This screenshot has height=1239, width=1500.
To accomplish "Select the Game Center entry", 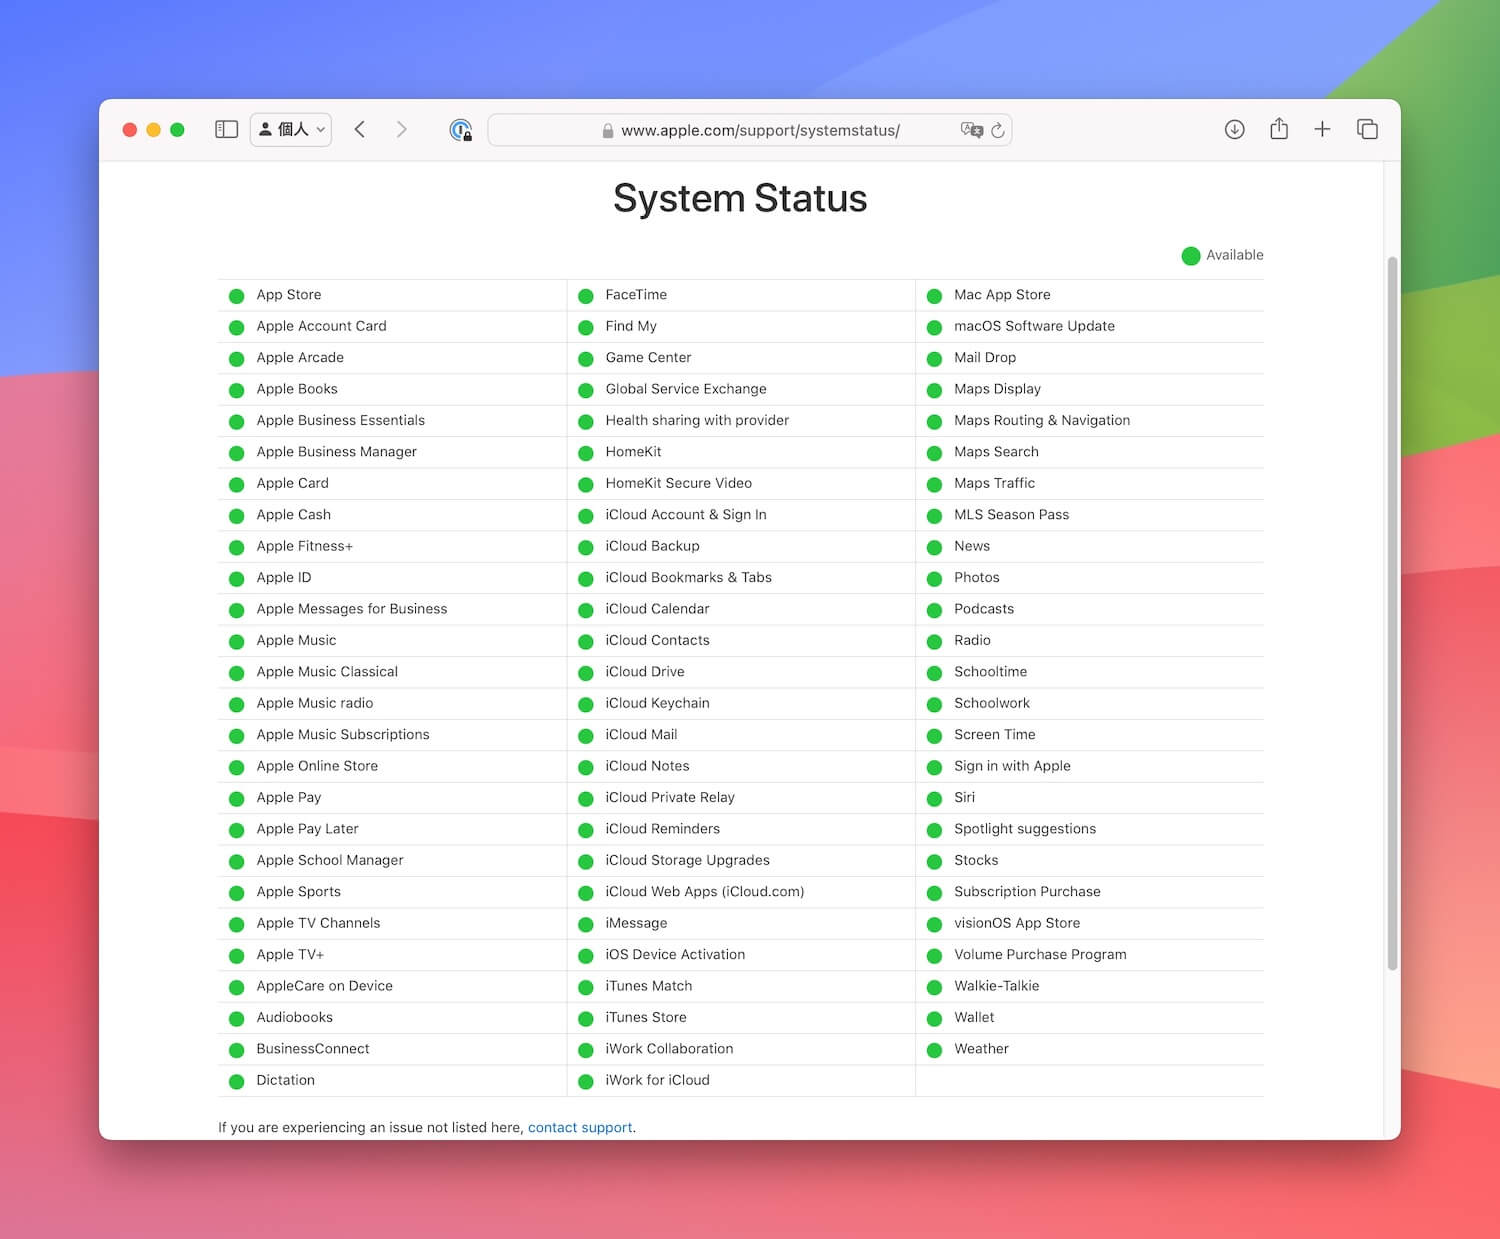I will click(648, 357).
